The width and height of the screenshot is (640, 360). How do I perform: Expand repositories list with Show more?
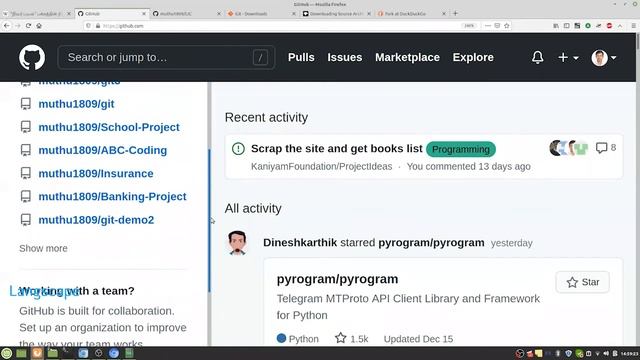43,248
